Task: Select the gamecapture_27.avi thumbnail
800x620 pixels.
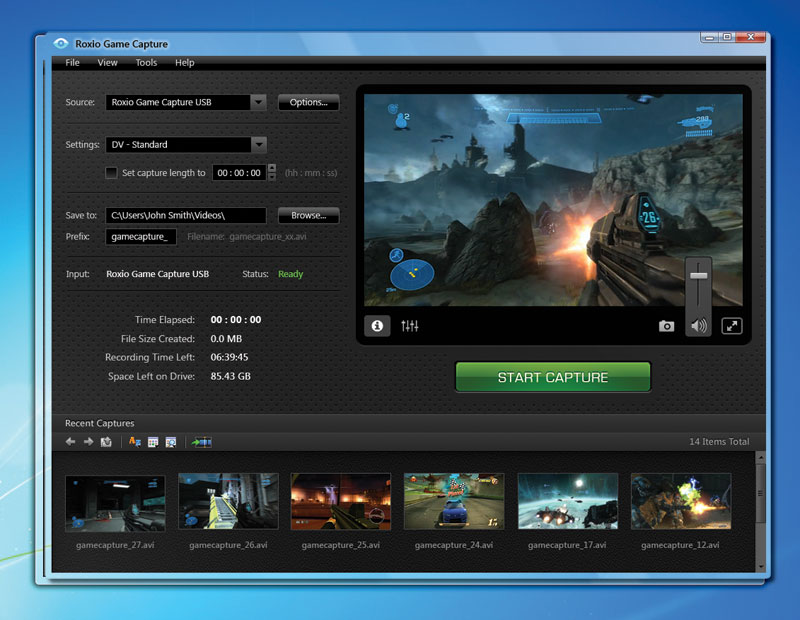Action: coord(115,504)
